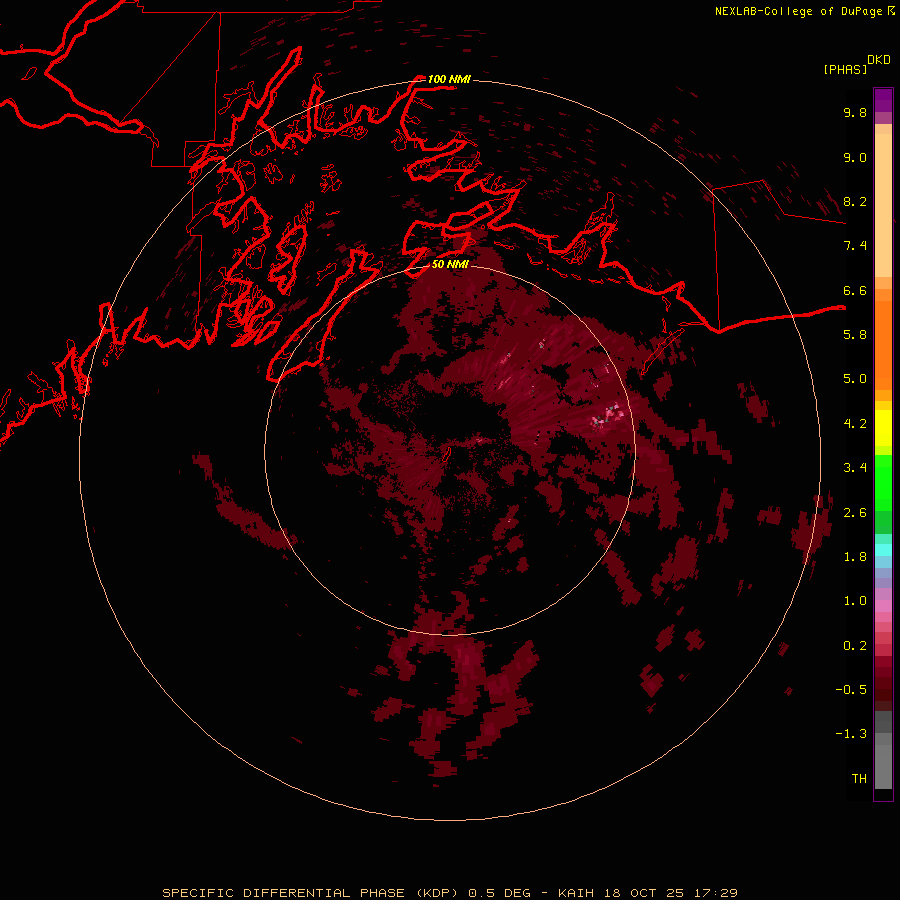Click the 6.6 scale value label

[855, 290]
